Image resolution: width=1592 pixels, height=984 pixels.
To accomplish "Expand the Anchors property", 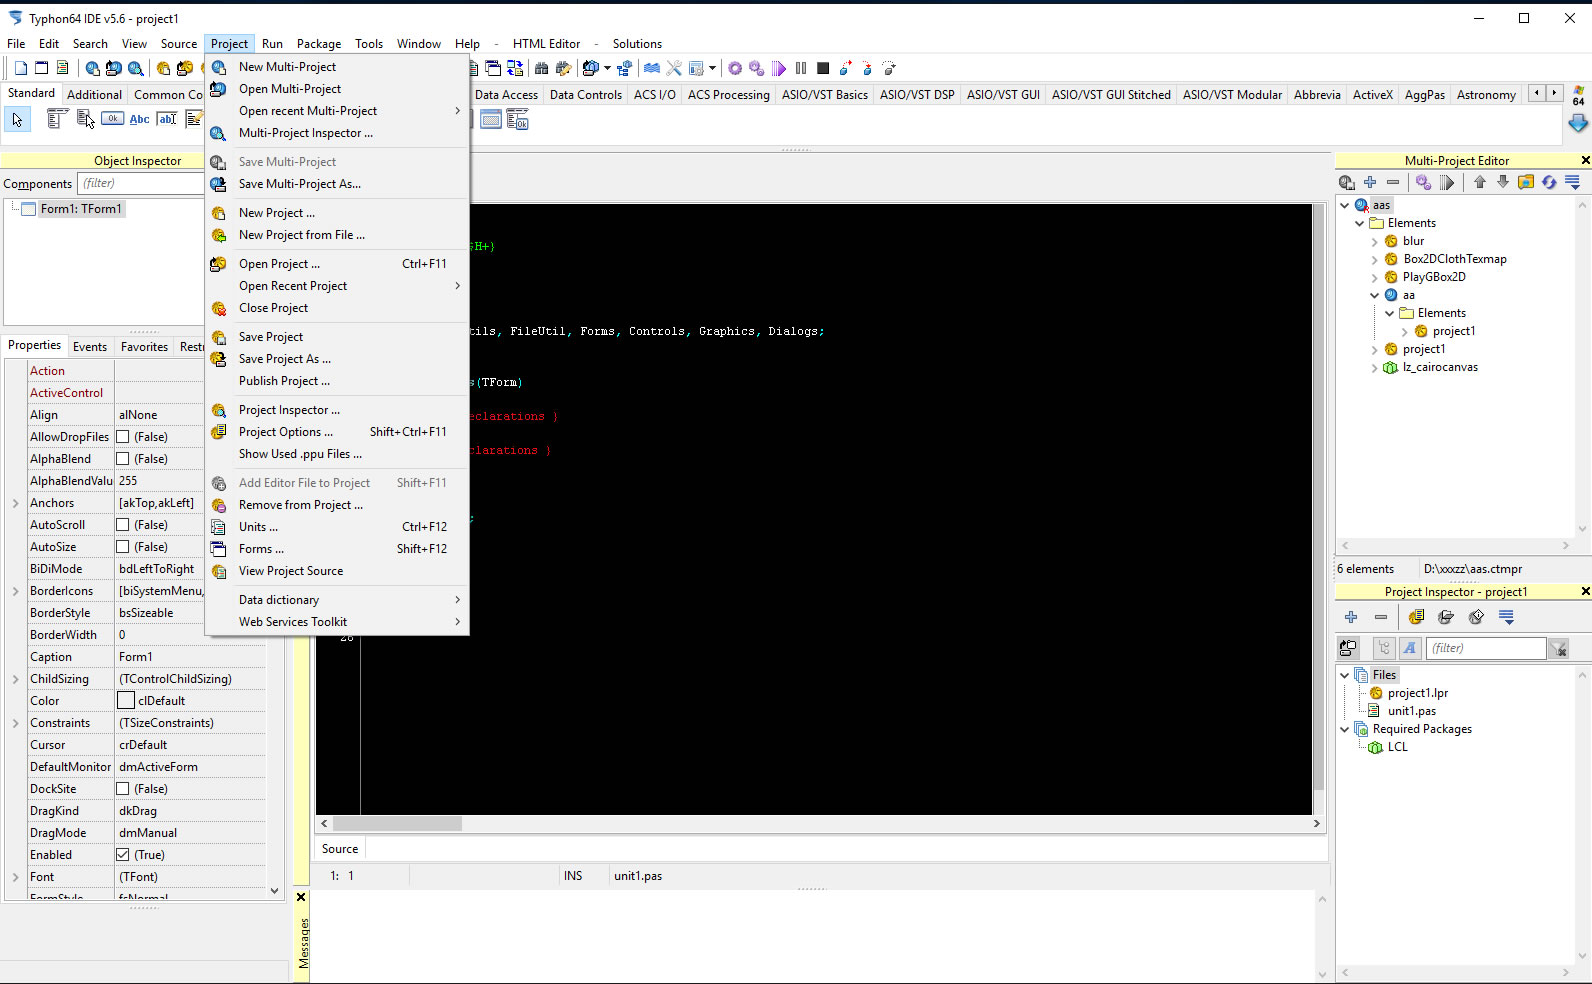I will click(x=15, y=503).
